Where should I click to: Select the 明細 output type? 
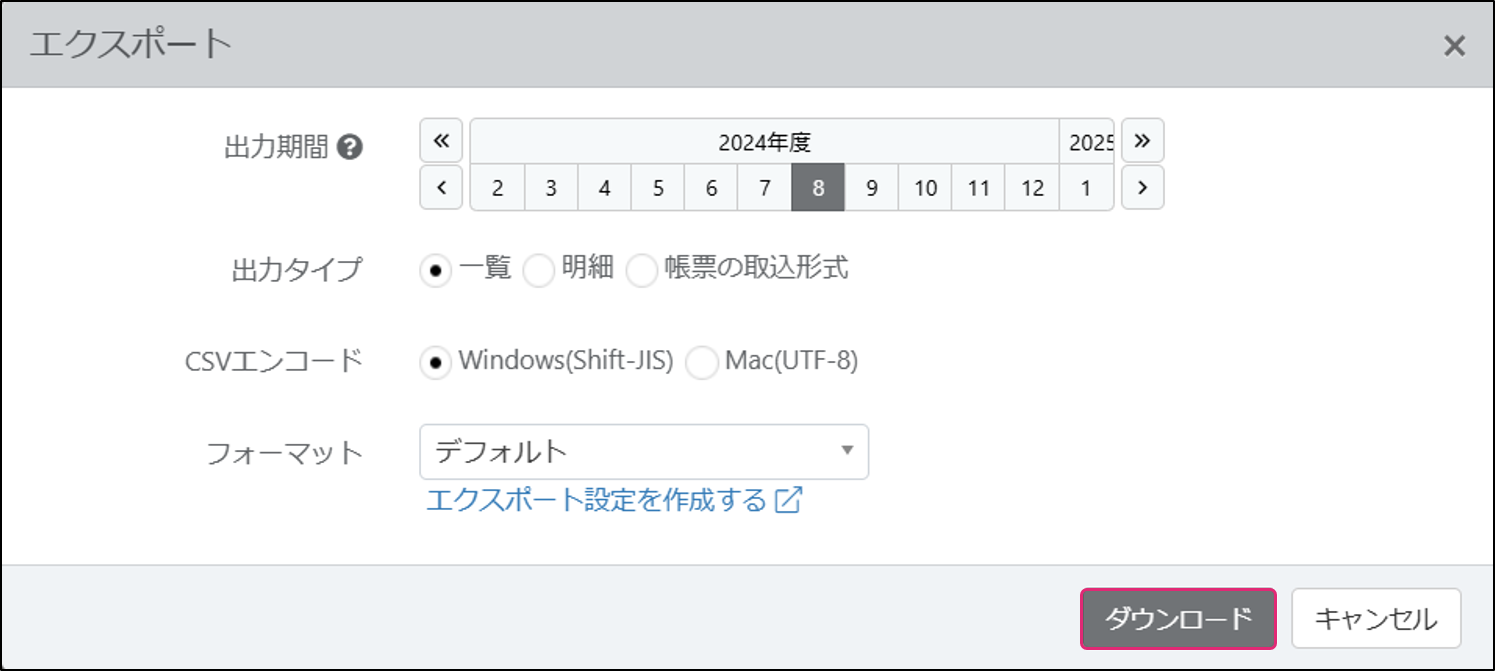(538, 270)
